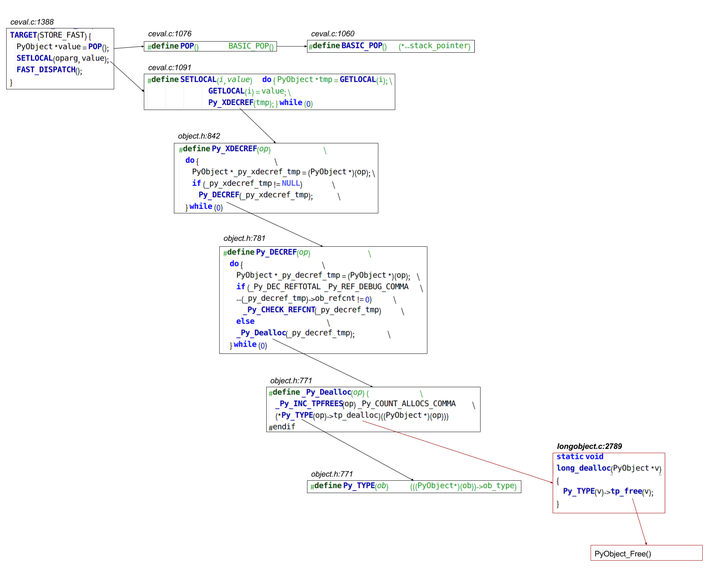Click the TARGET(STORE_FAST) code box
The height and width of the screenshot is (573, 720).
[60, 59]
